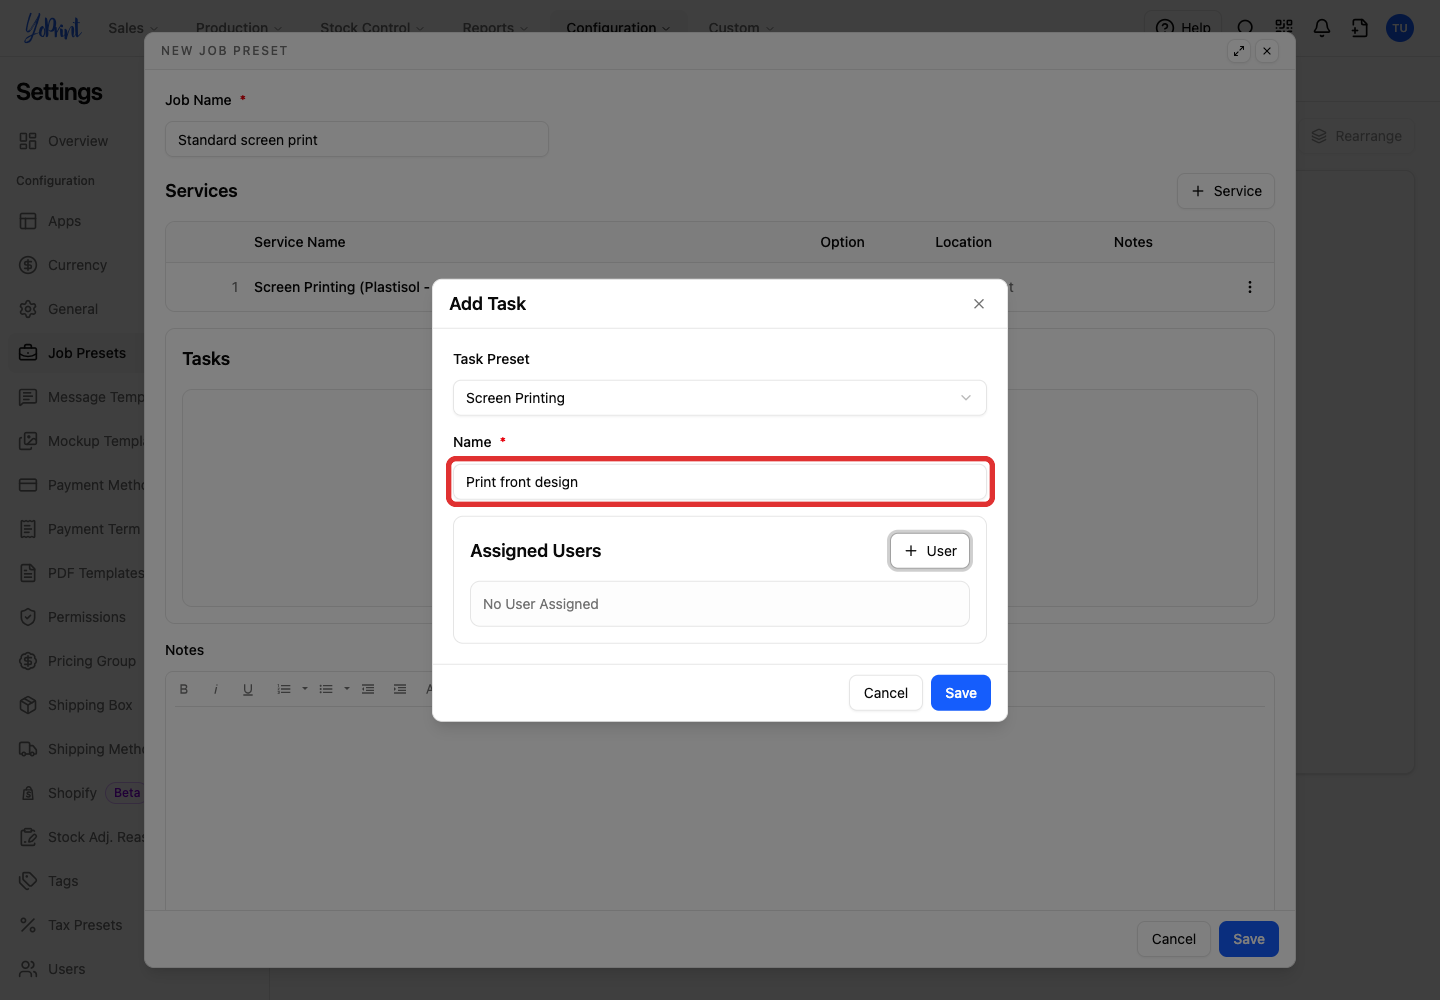Click the Job Name input field
The width and height of the screenshot is (1440, 1000).
(x=357, y=140)
